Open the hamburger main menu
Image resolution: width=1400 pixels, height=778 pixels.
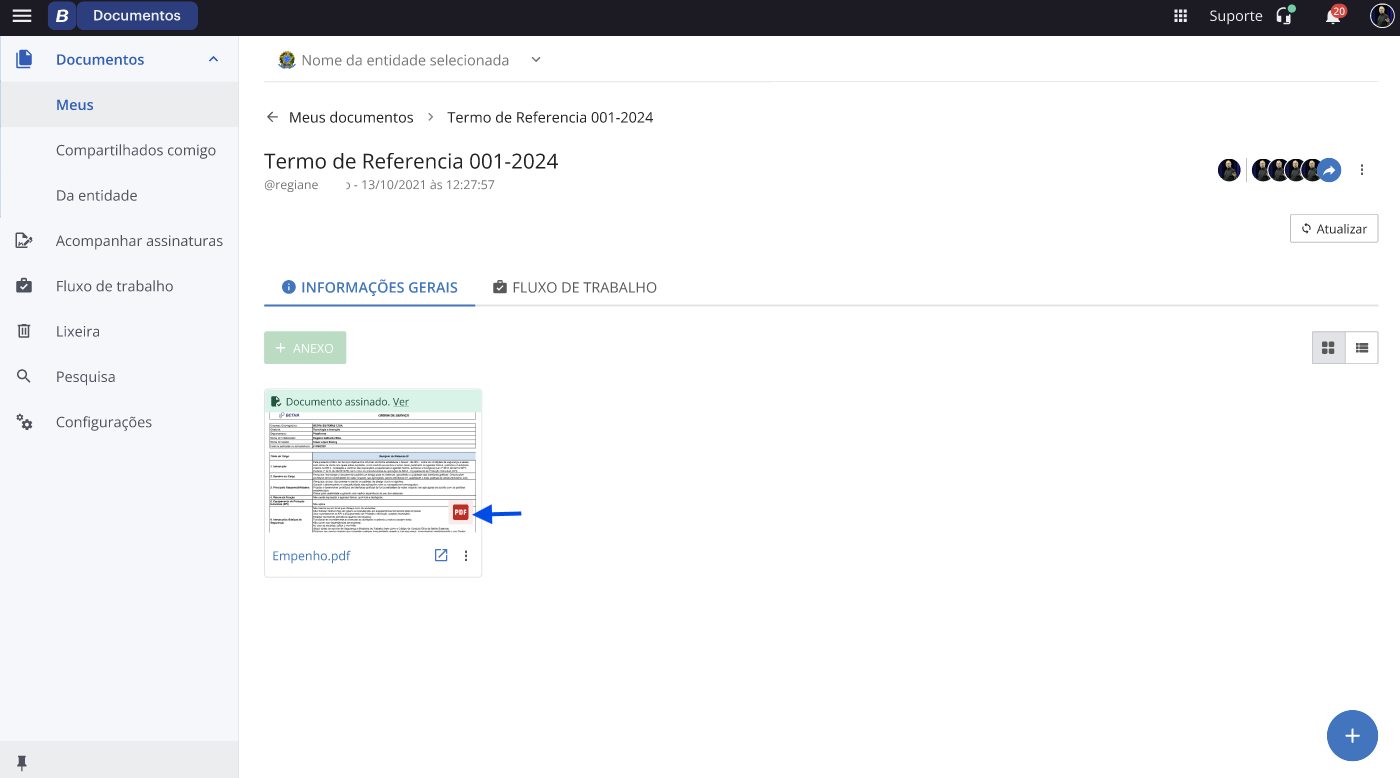coord(21,16)
